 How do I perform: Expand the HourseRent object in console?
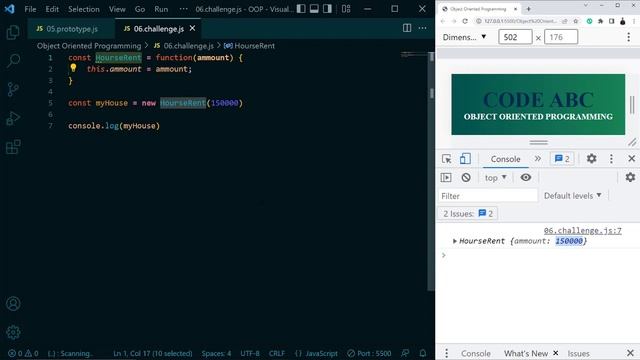click(x=455, y=241)
